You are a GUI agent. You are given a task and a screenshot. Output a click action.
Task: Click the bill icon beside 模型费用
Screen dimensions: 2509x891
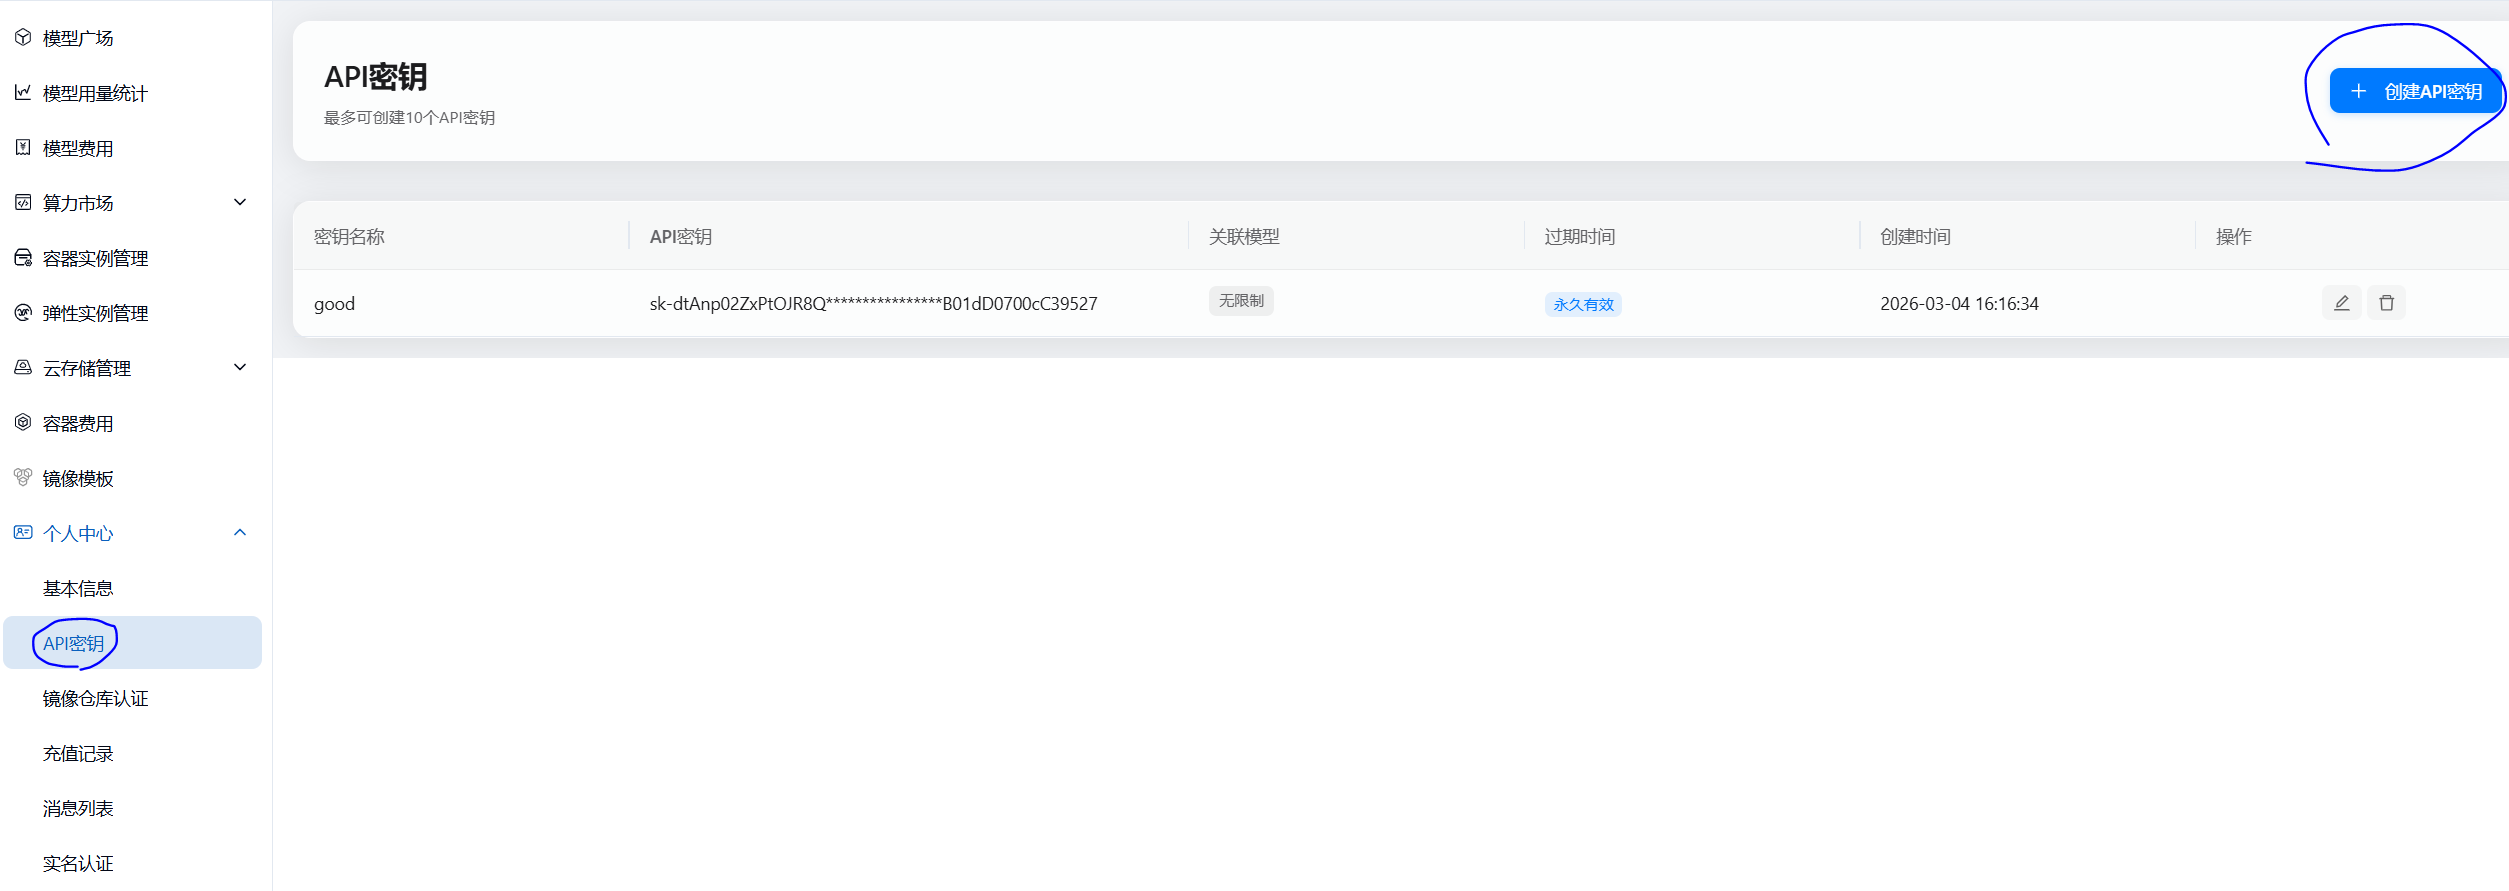pos(23,148)
